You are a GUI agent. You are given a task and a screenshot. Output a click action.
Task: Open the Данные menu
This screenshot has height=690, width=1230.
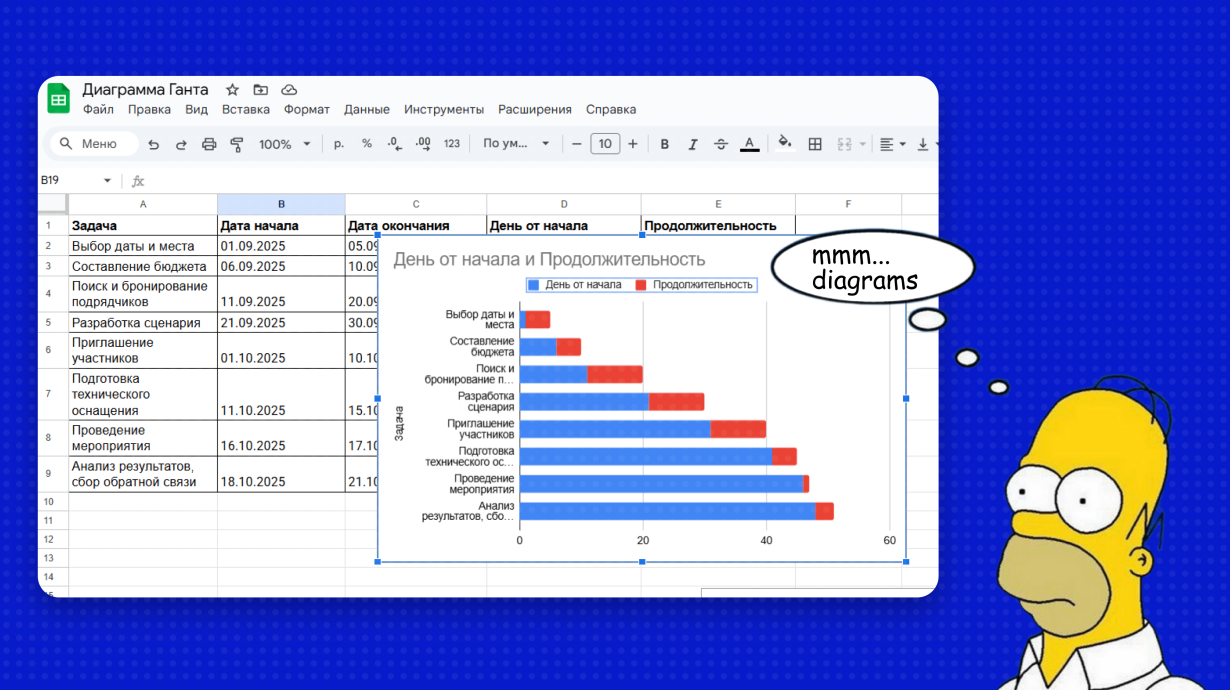366,110
